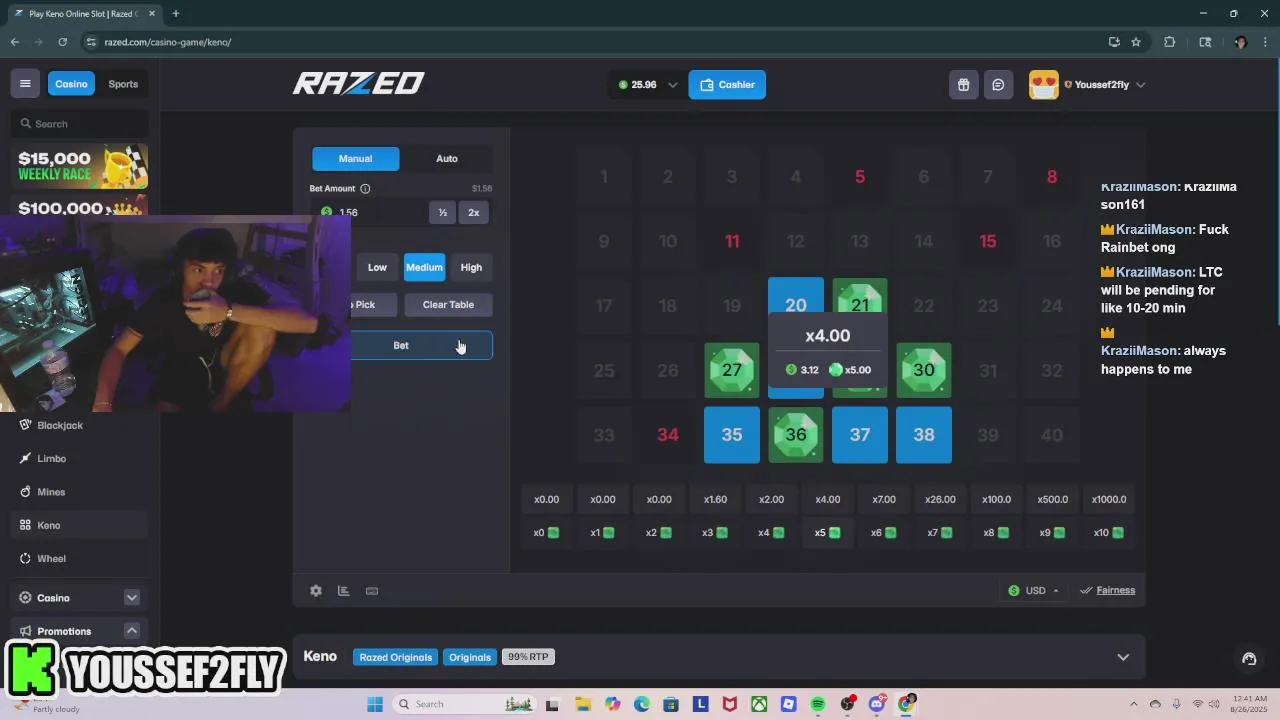
Task: Click Razed Originals tag
Action: [396, 657]
